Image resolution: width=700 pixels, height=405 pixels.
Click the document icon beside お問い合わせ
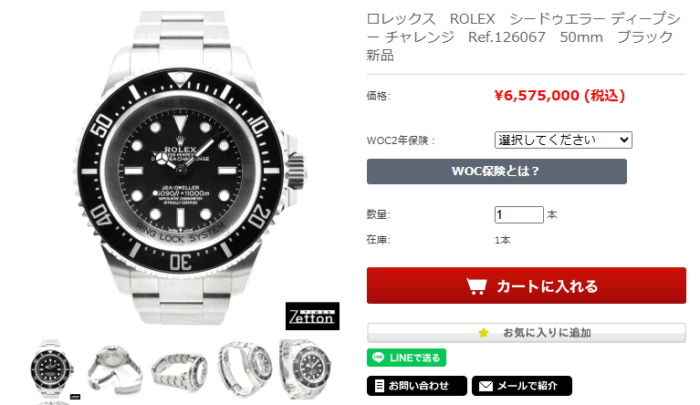point(379,386)
